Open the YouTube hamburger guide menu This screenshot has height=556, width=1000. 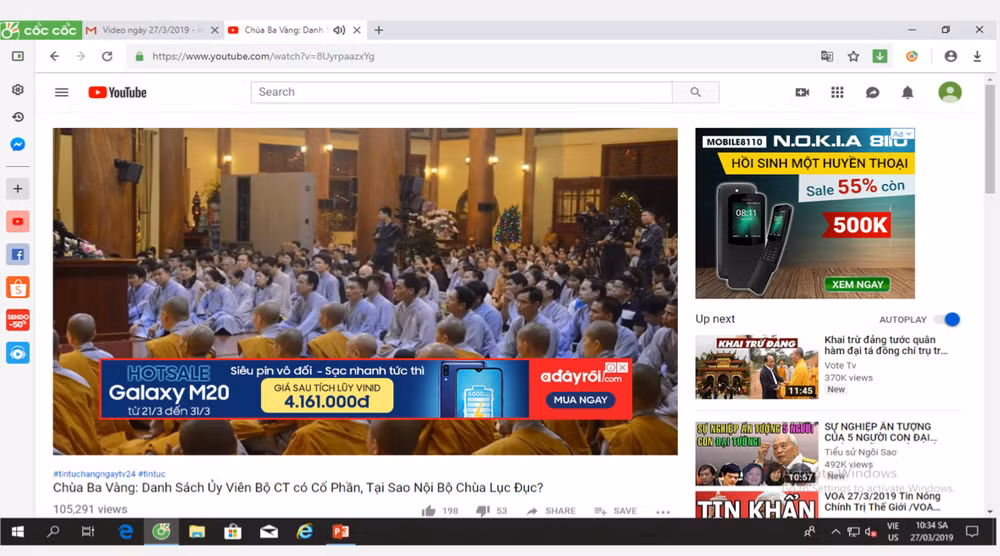61,92
